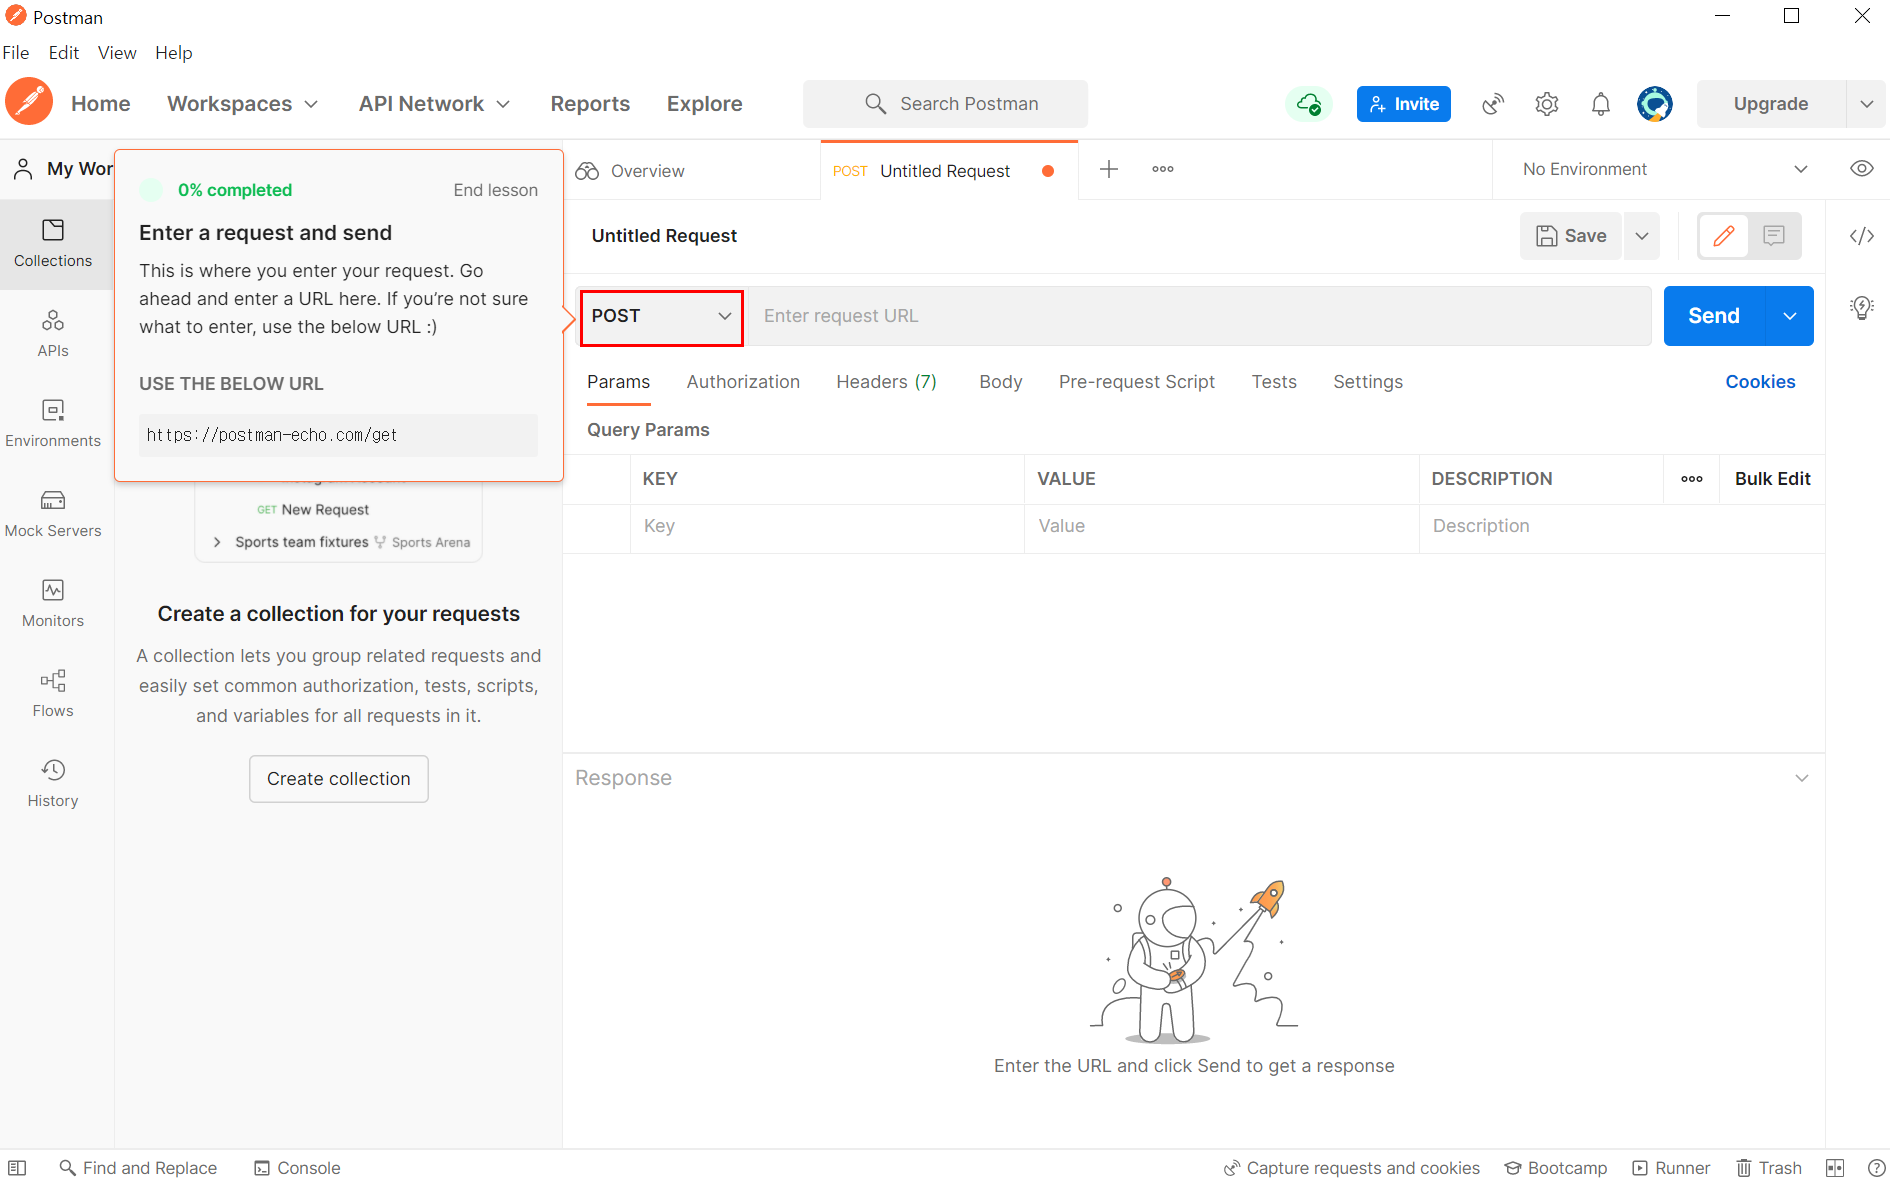Open the HTTP method POST dropdown
Viewport: 1890px width, 1180px height.
pos(662,317)
